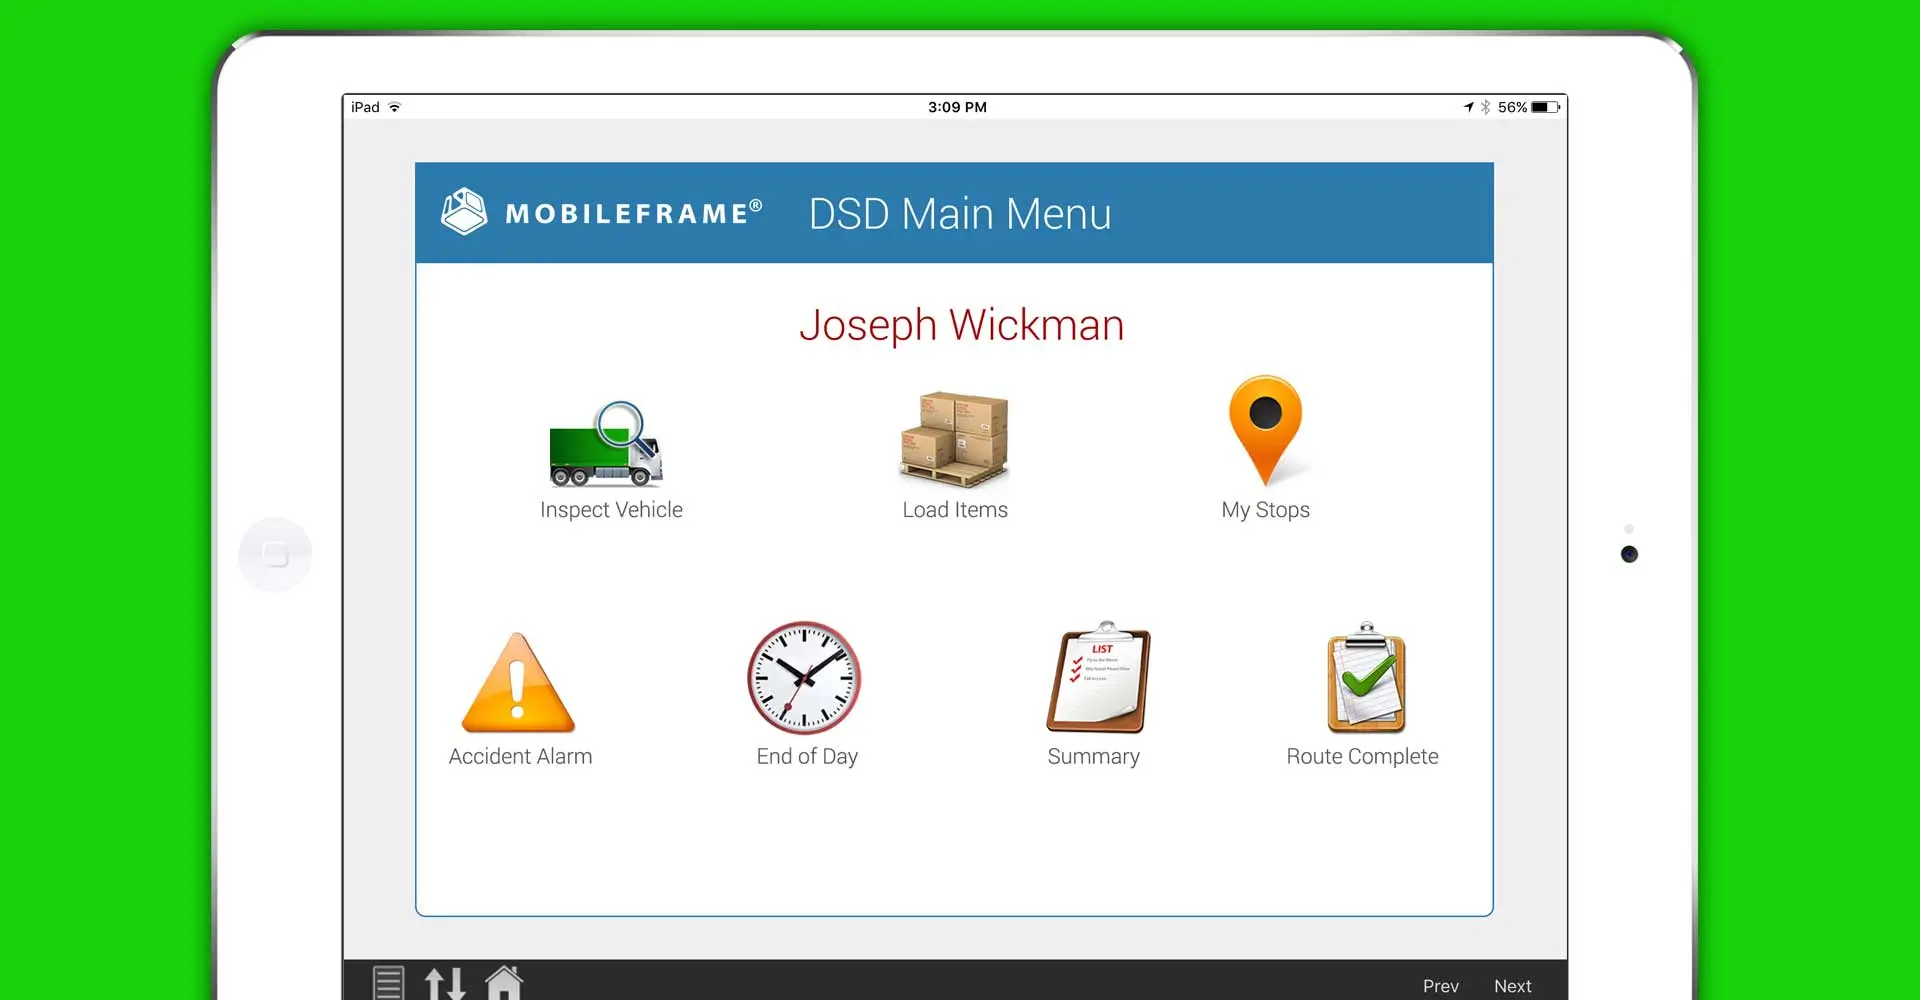Click the My Stops label

(1265, 510)
